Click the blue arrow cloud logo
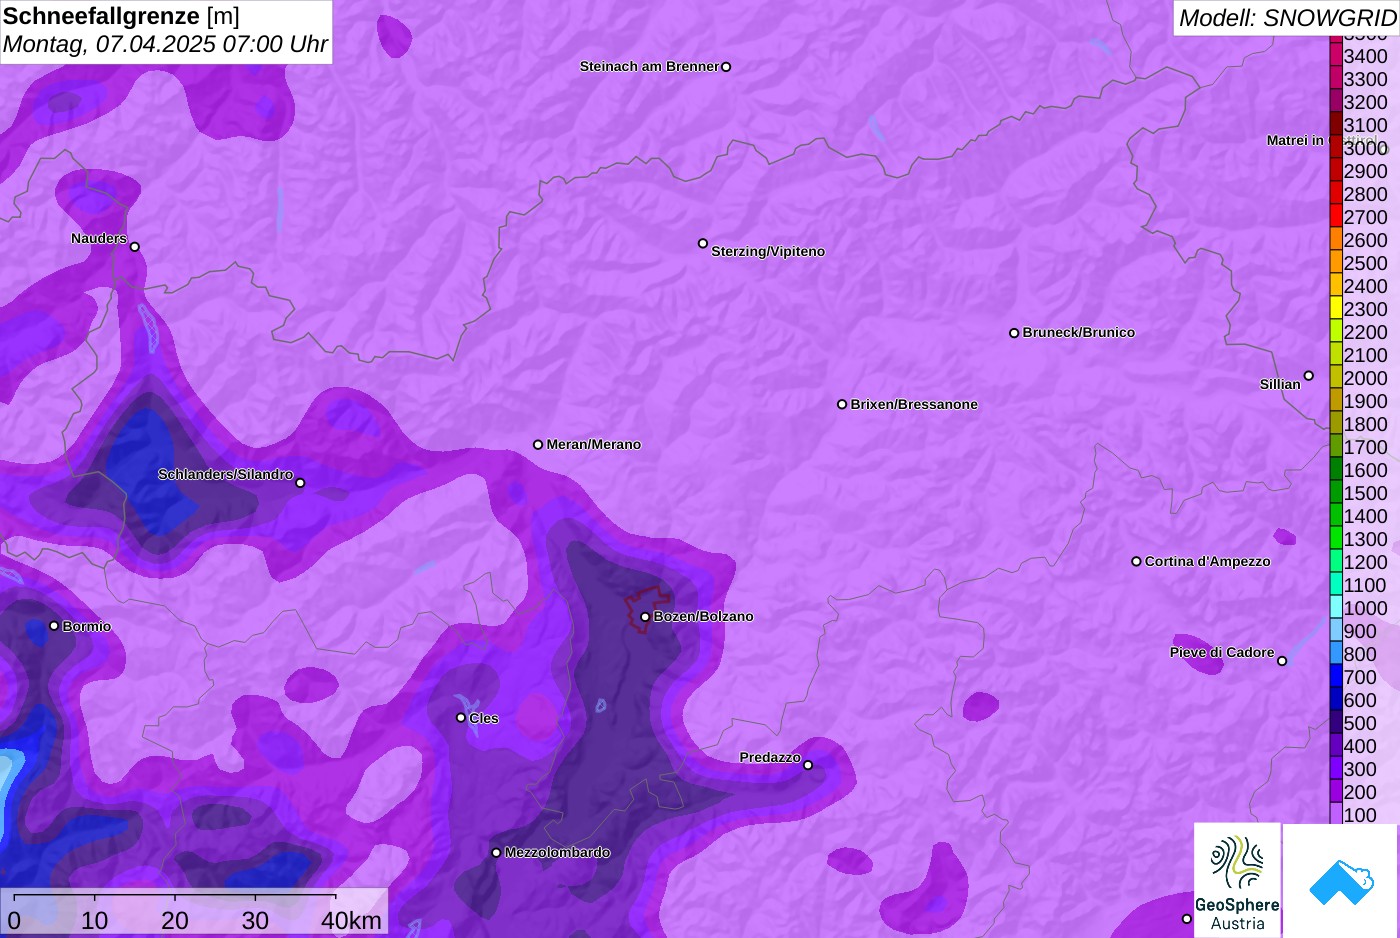The width and height of the screenshot is (1400, 938). 1341,881
